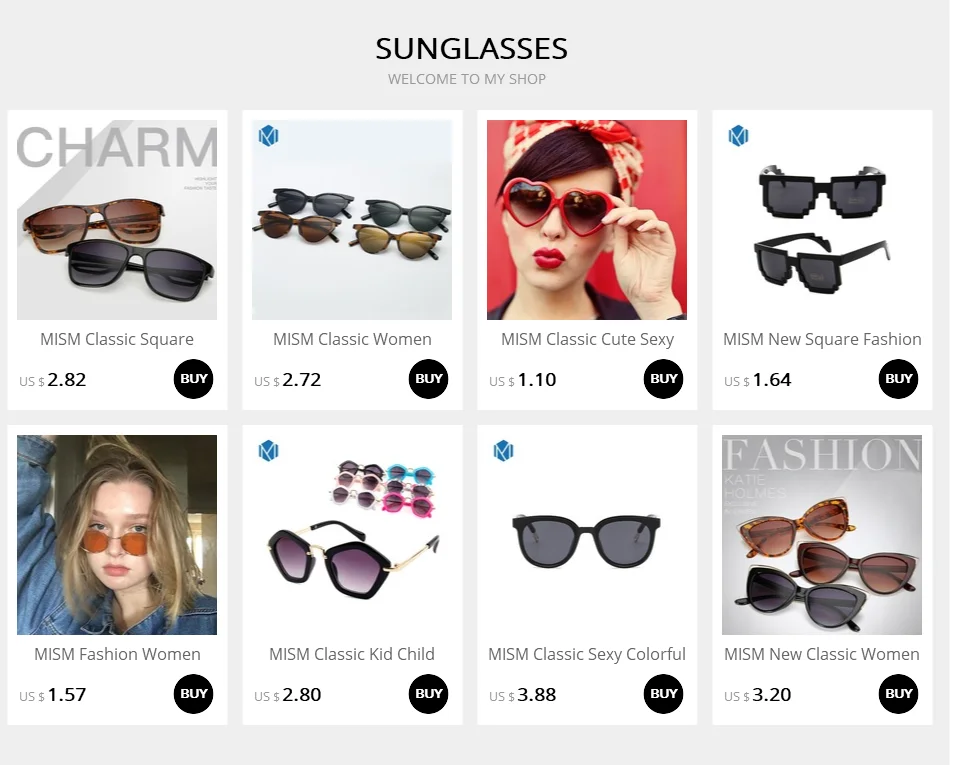Open the MISM Classic Sexy Colorful title link

click(x=587, y=654)
